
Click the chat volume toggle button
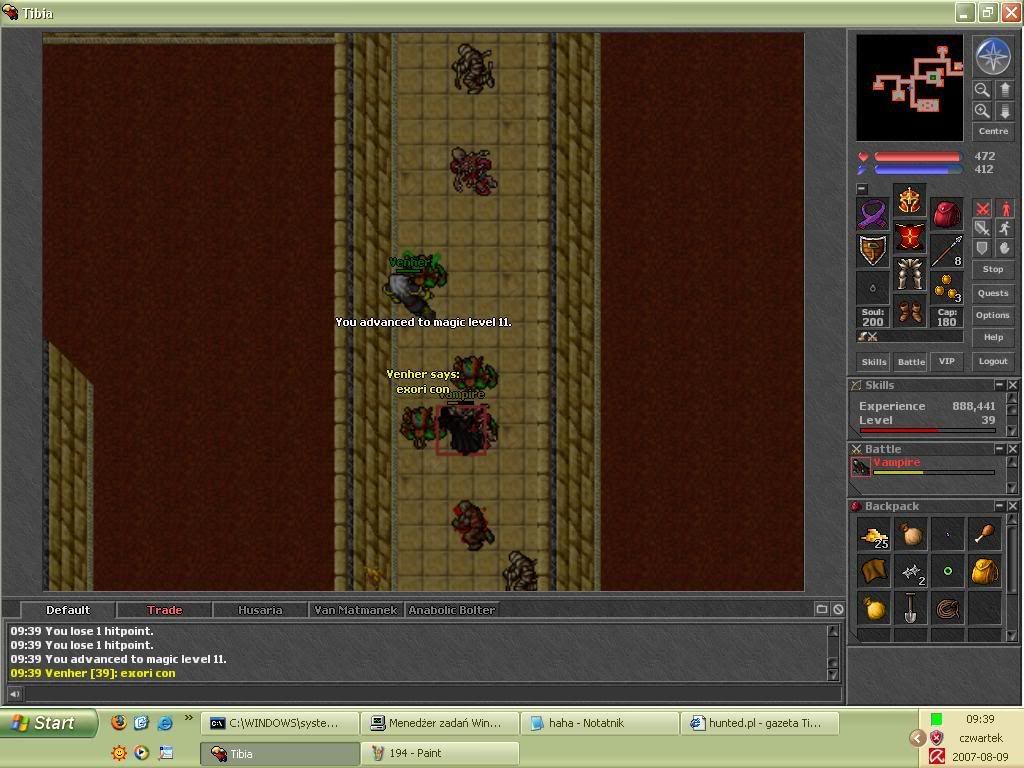15,694
